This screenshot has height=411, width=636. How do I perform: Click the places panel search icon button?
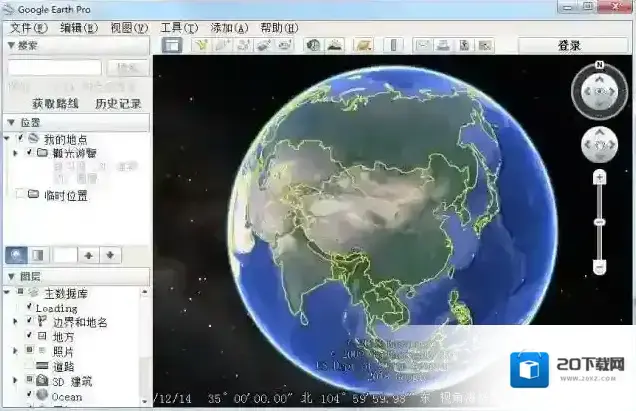(x=16, y=255)
